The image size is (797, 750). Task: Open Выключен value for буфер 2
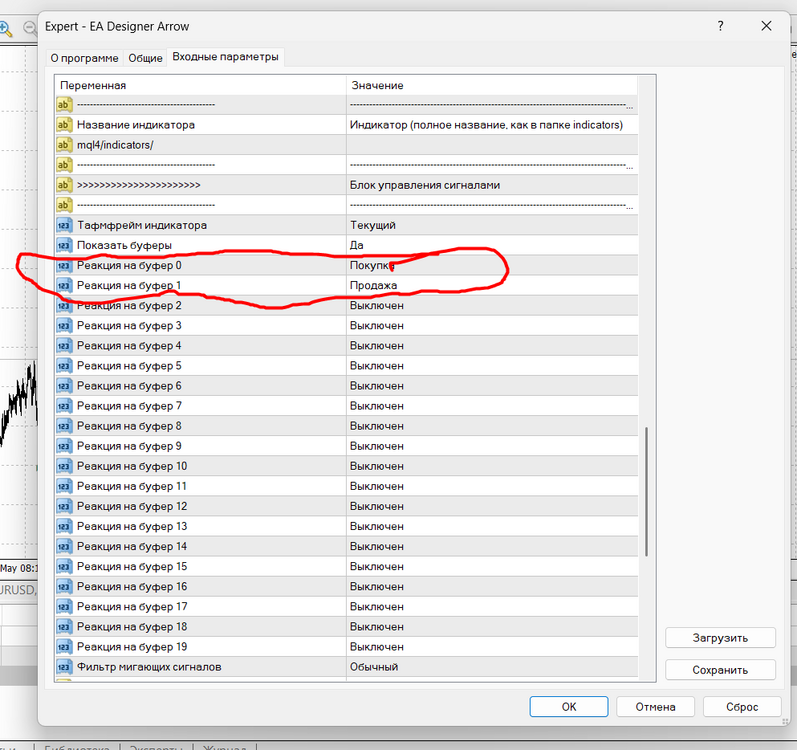click(x=492, y=305)
